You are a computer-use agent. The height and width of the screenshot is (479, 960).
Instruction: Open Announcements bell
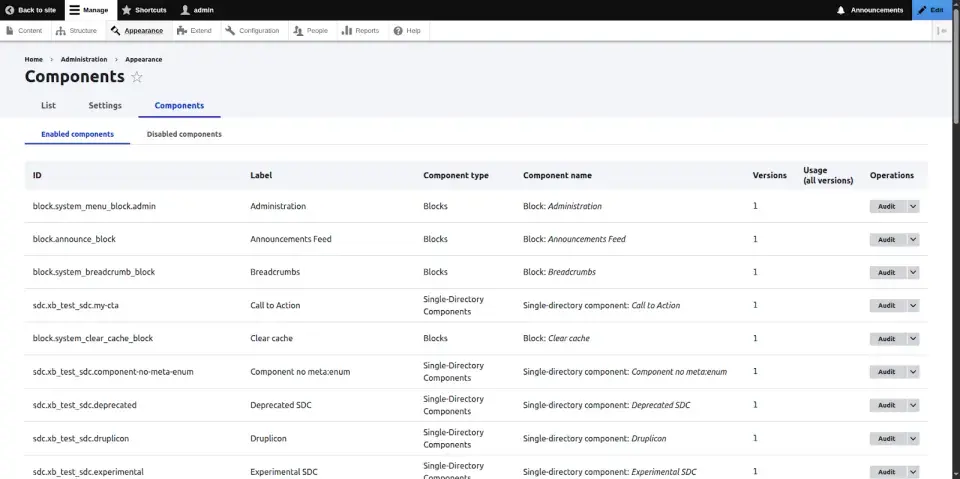pos(869,10)
